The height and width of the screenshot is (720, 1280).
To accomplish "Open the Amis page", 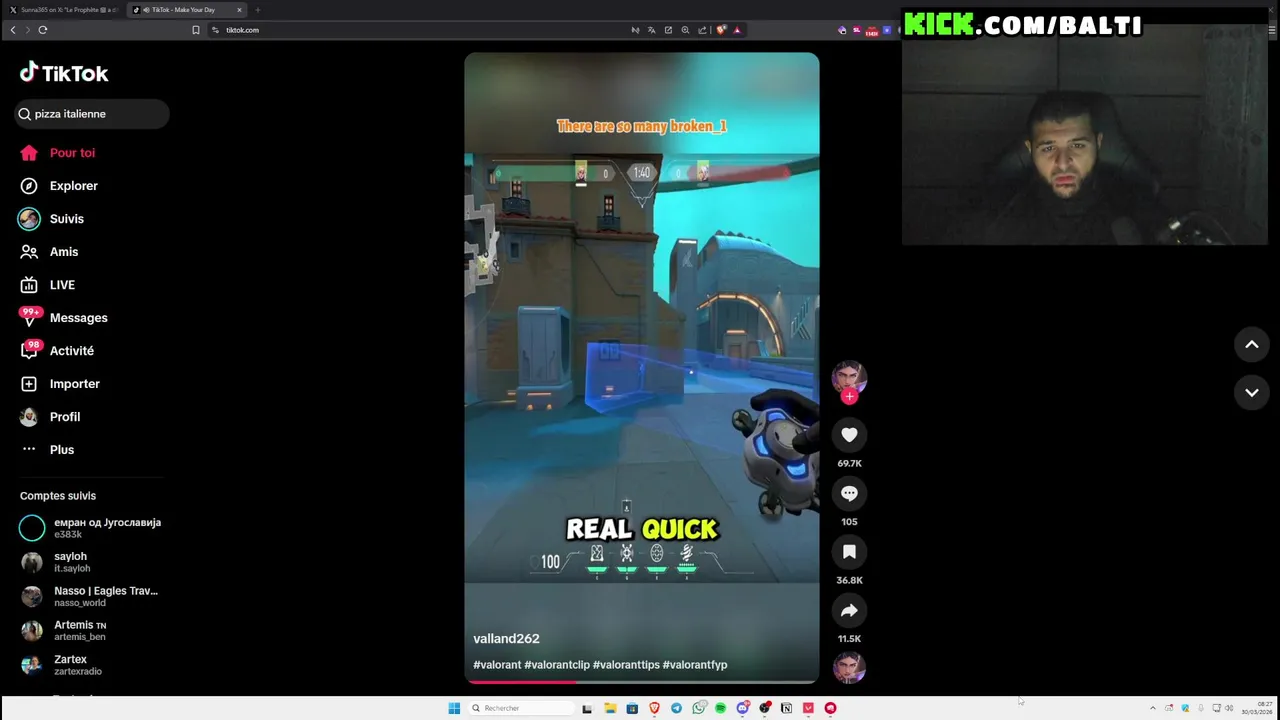I will coord(50,252).
